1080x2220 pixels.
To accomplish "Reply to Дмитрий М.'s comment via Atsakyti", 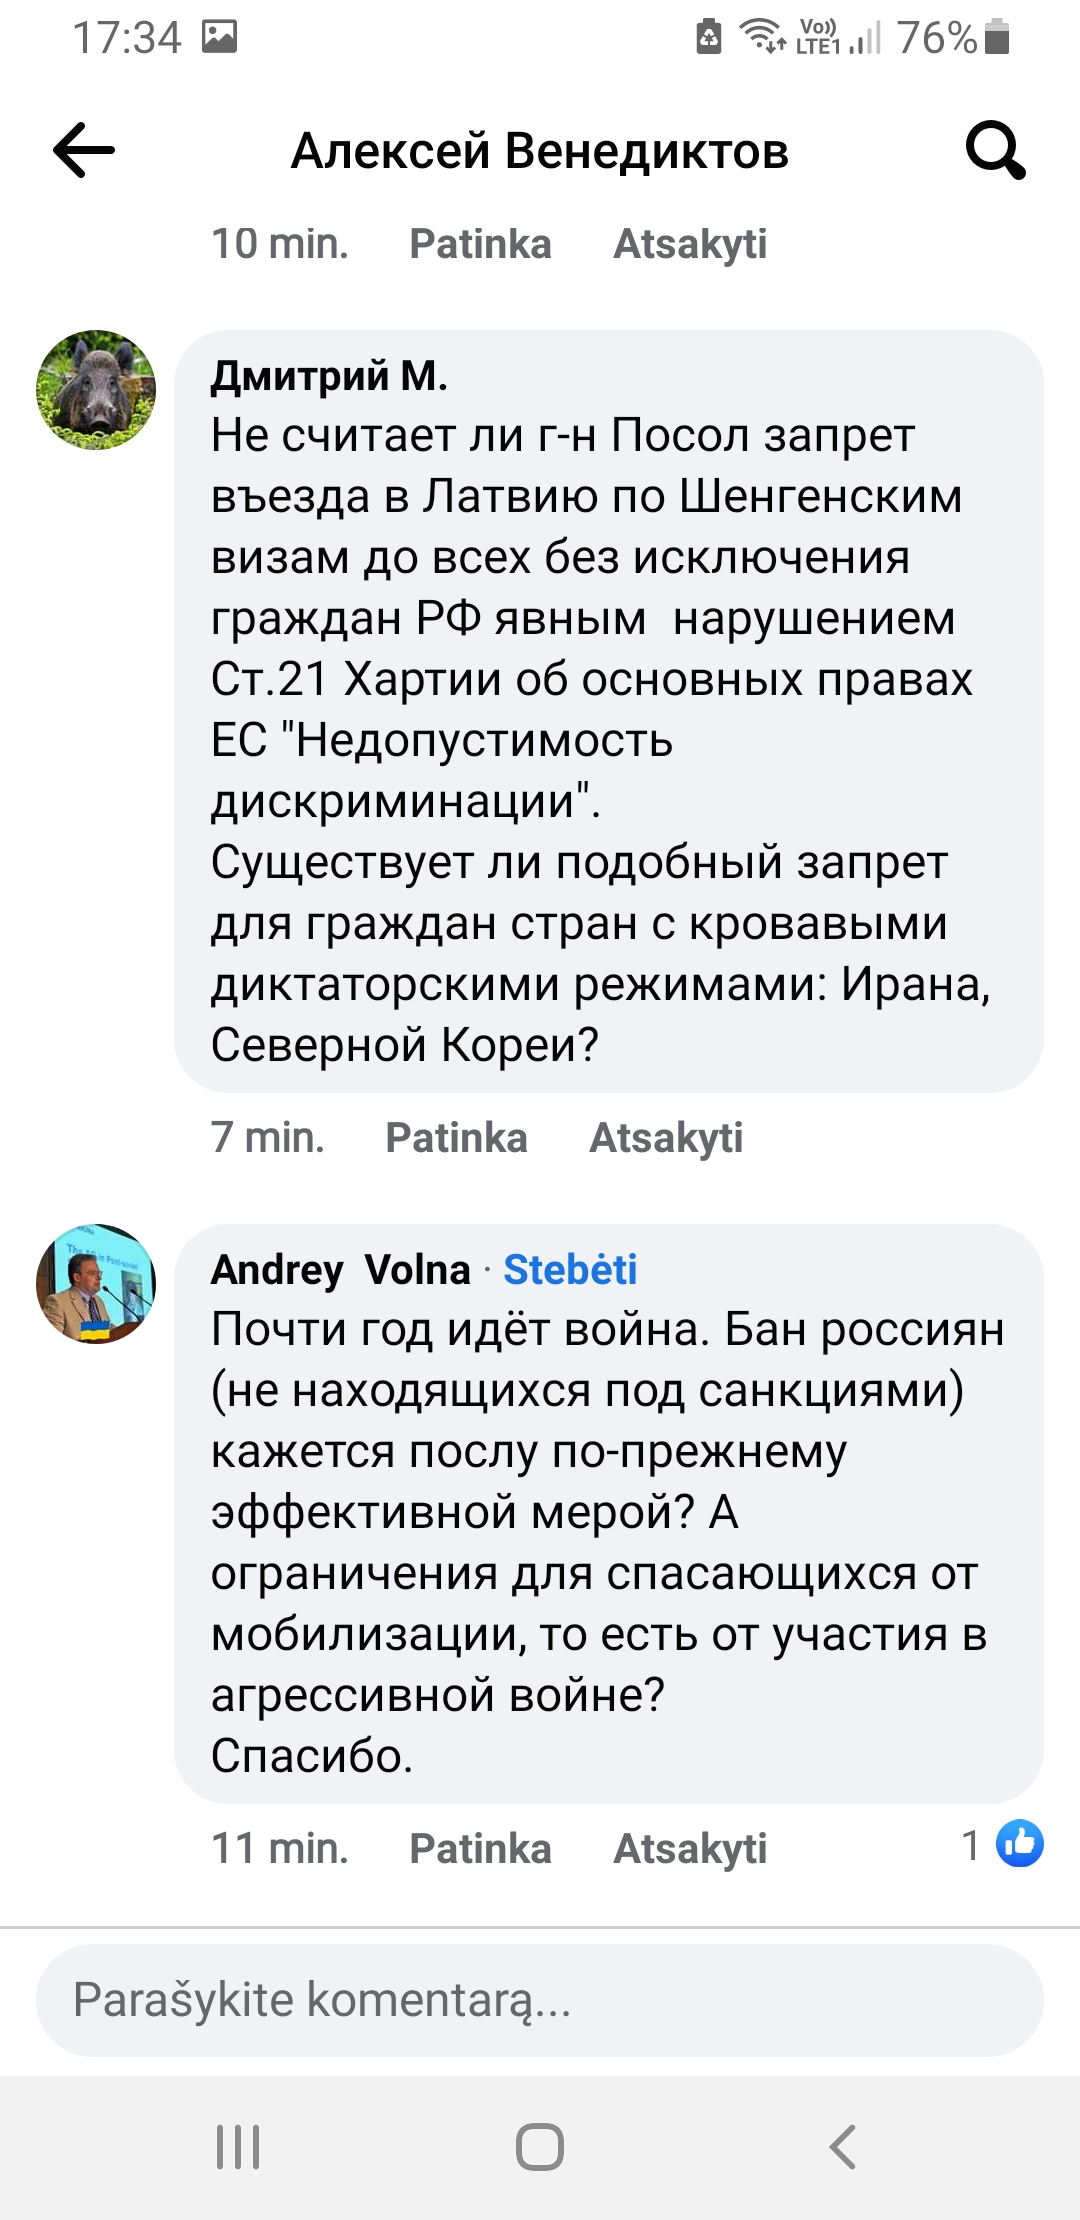I will (x=666, y=1138).
